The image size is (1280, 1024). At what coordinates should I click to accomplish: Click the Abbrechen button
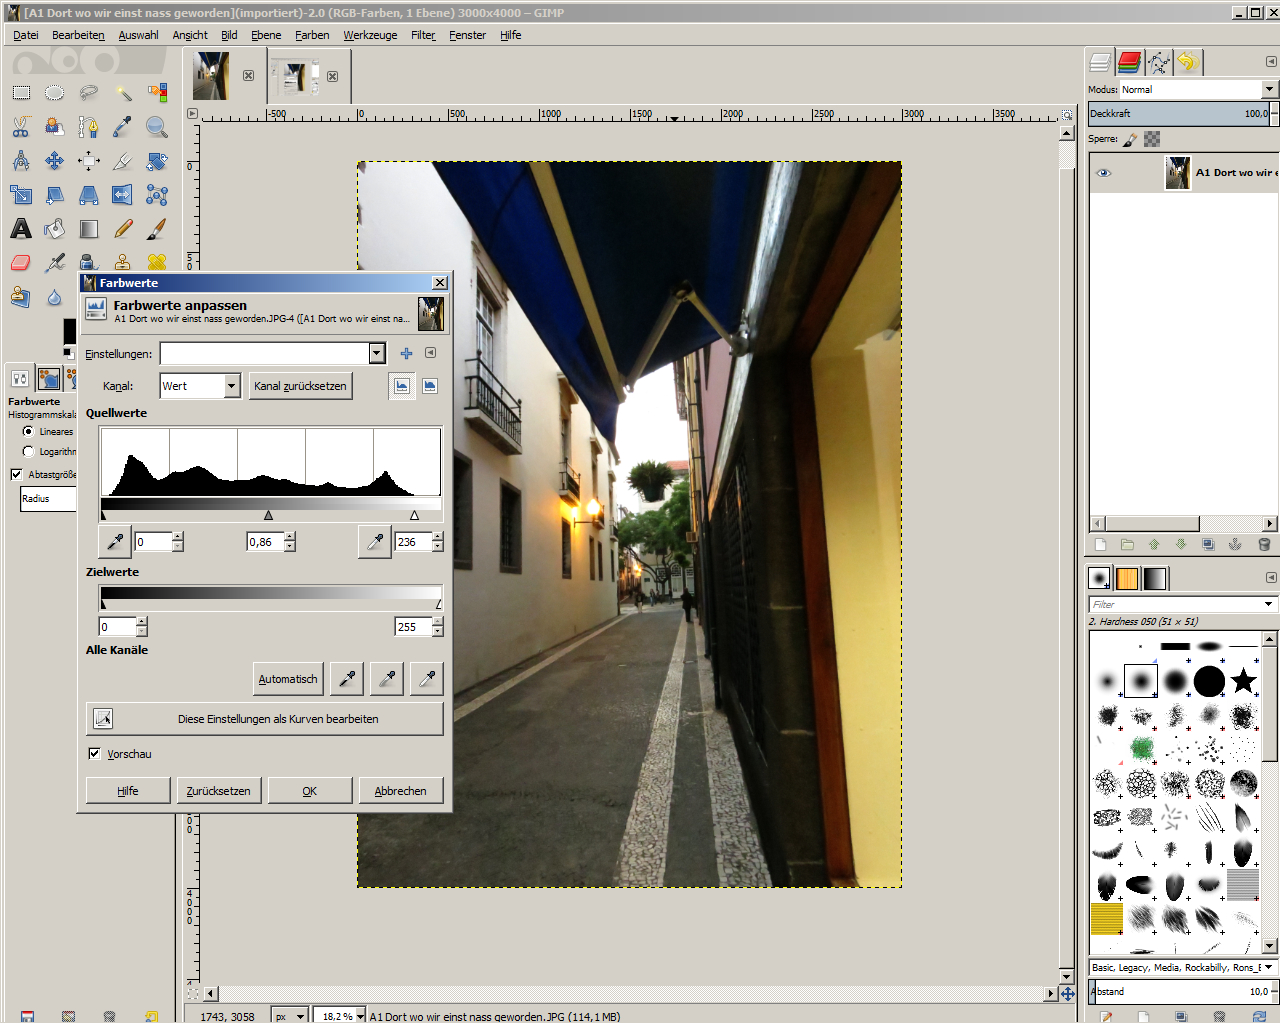[x=400, y=791]
